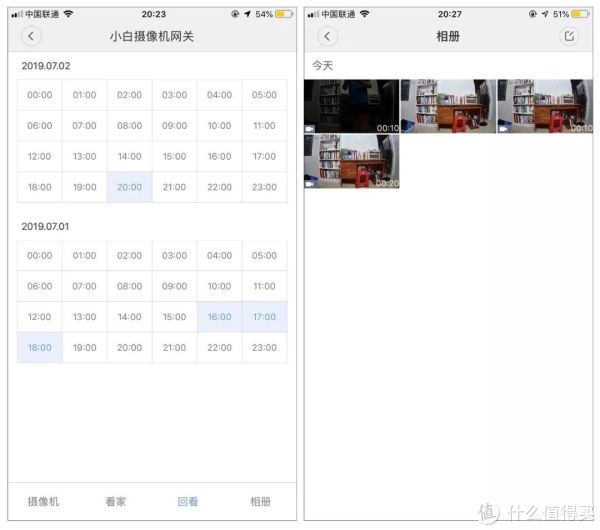Switch to the 看家 tab
This screenshot has width=600, height=530.
point(116,501)
